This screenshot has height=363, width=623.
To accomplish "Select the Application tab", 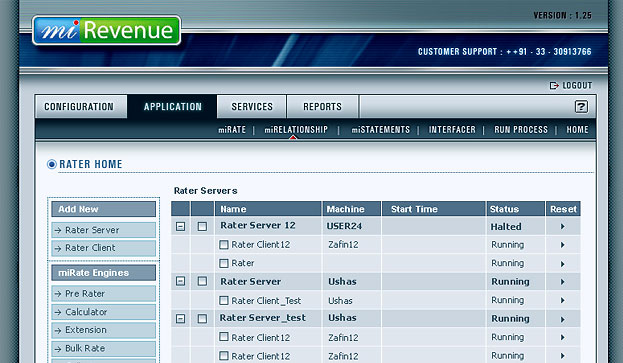I will click(x=172, y=106).
